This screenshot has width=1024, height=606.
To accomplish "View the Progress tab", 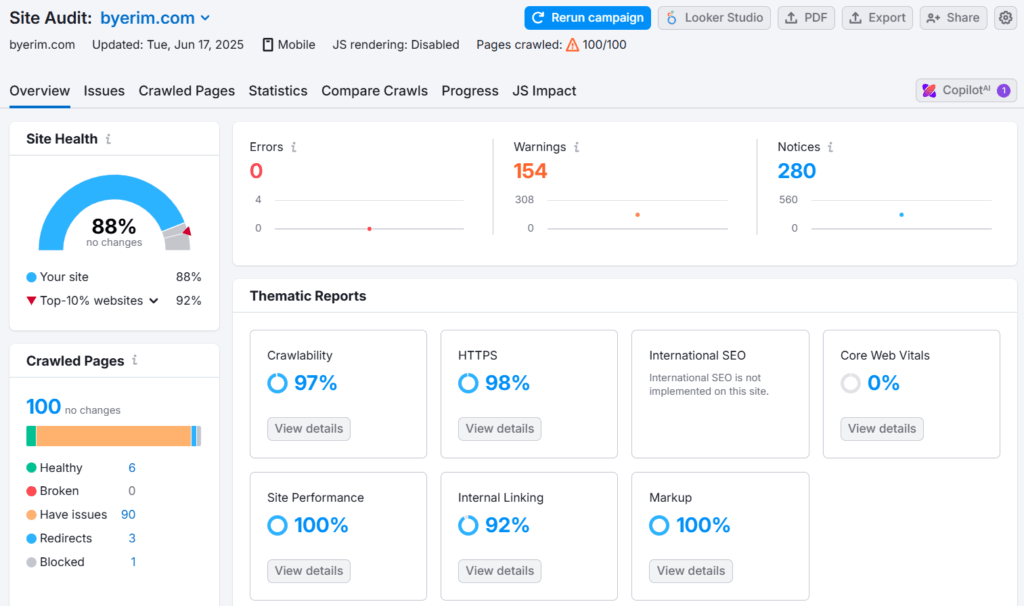I will [x=470, y=91].
